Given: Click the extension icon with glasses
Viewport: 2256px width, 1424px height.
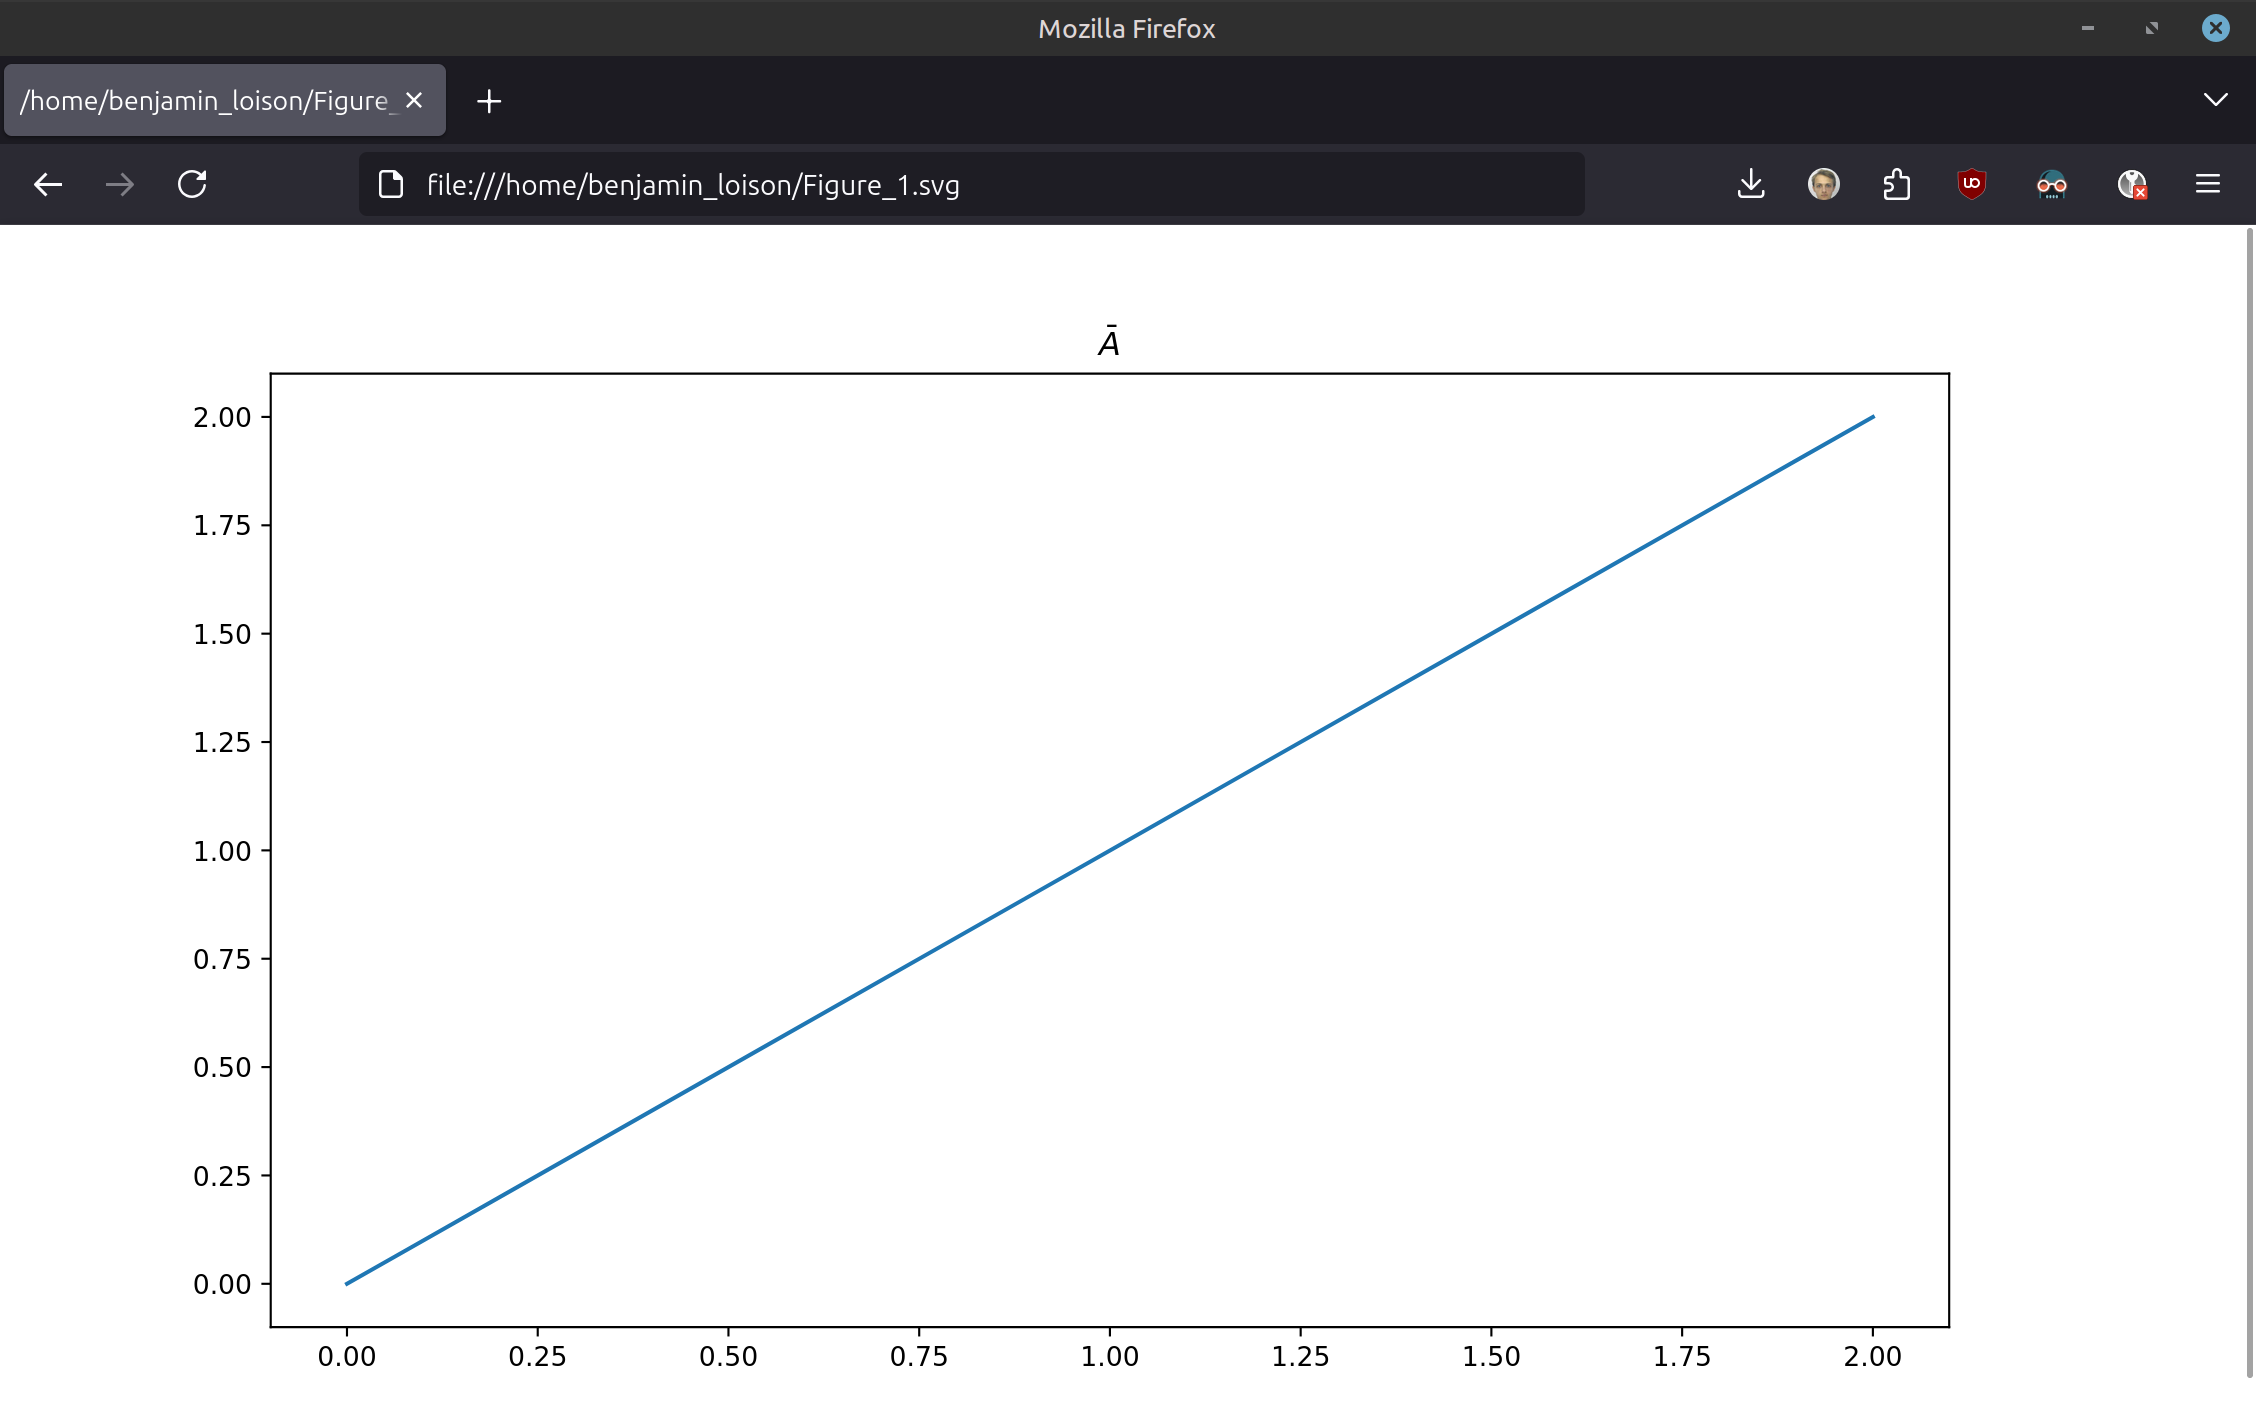Looking at the screenshot, I should (2051, 184).
